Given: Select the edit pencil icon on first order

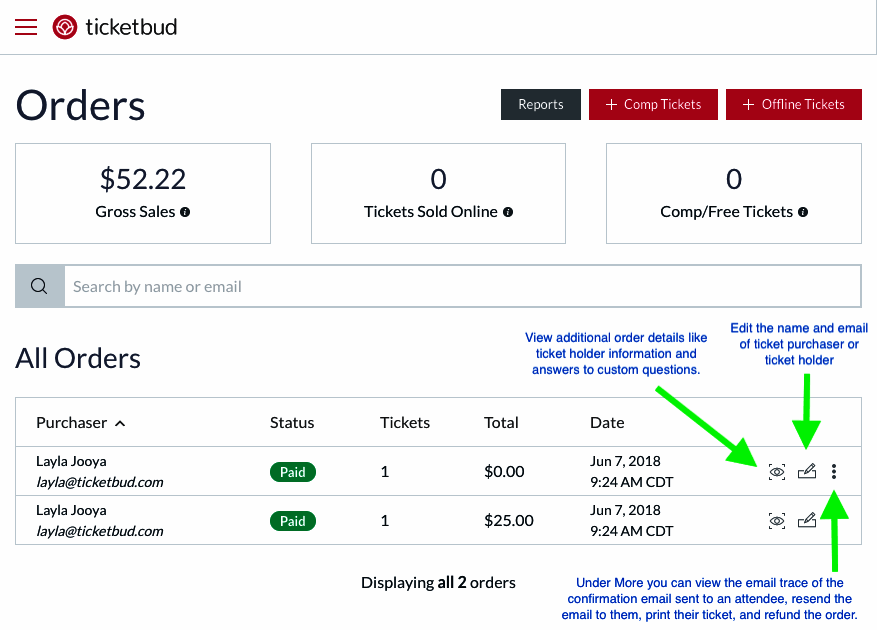Looking at the screenshot, I should 807,471.
